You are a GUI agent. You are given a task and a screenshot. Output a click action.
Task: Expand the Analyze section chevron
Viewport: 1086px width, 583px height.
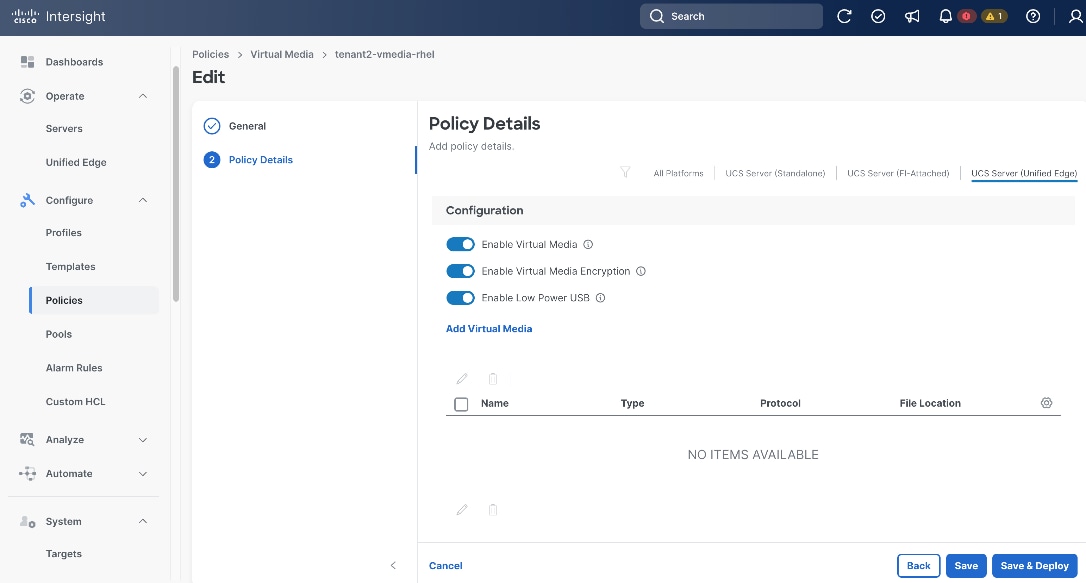point(143,440)
